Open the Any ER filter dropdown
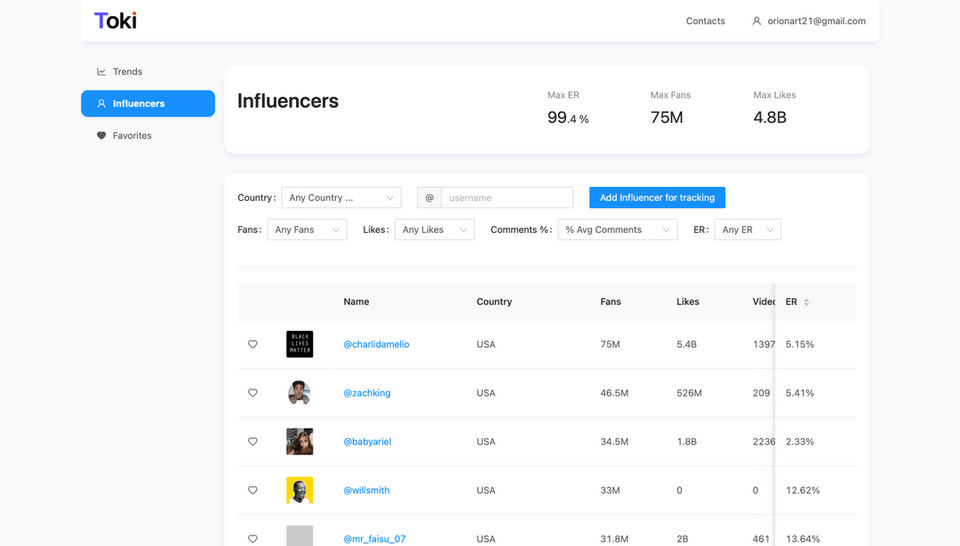Viewport: 960px width, 546px height. (747, 230)
